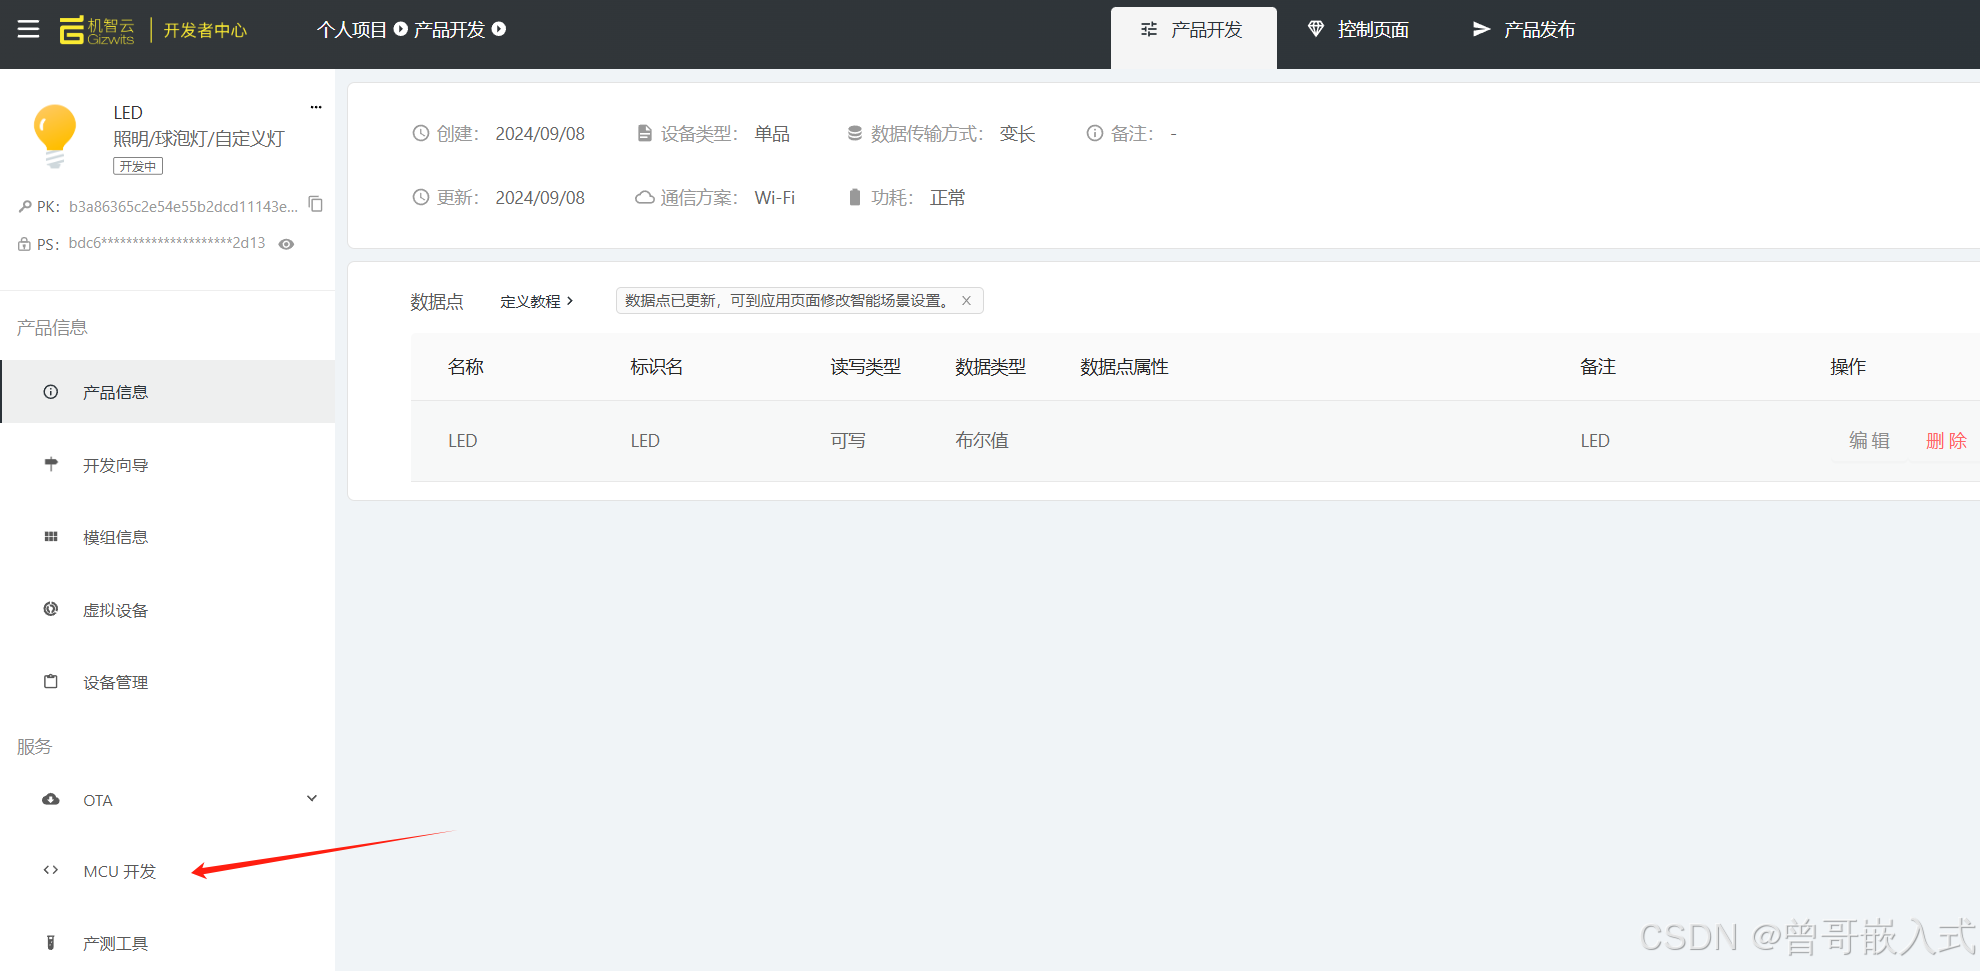Open the 开发者中心 link
Viewport: 1980px width, 971px height.
[x=205, y=30]
